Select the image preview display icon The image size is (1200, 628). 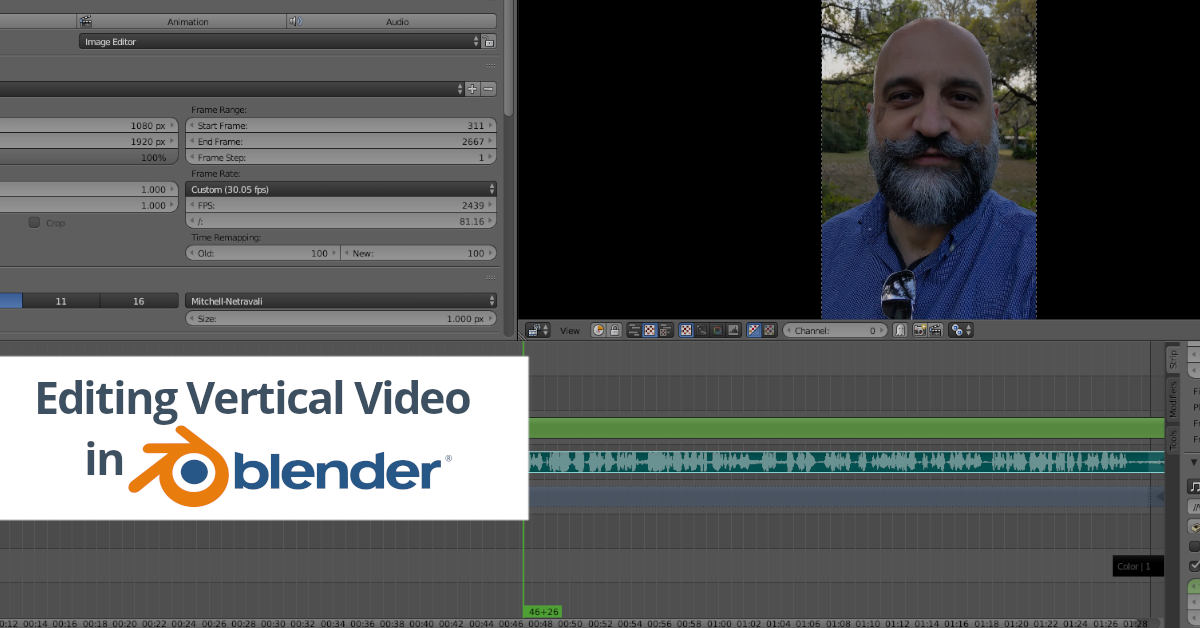coord(649,330)
